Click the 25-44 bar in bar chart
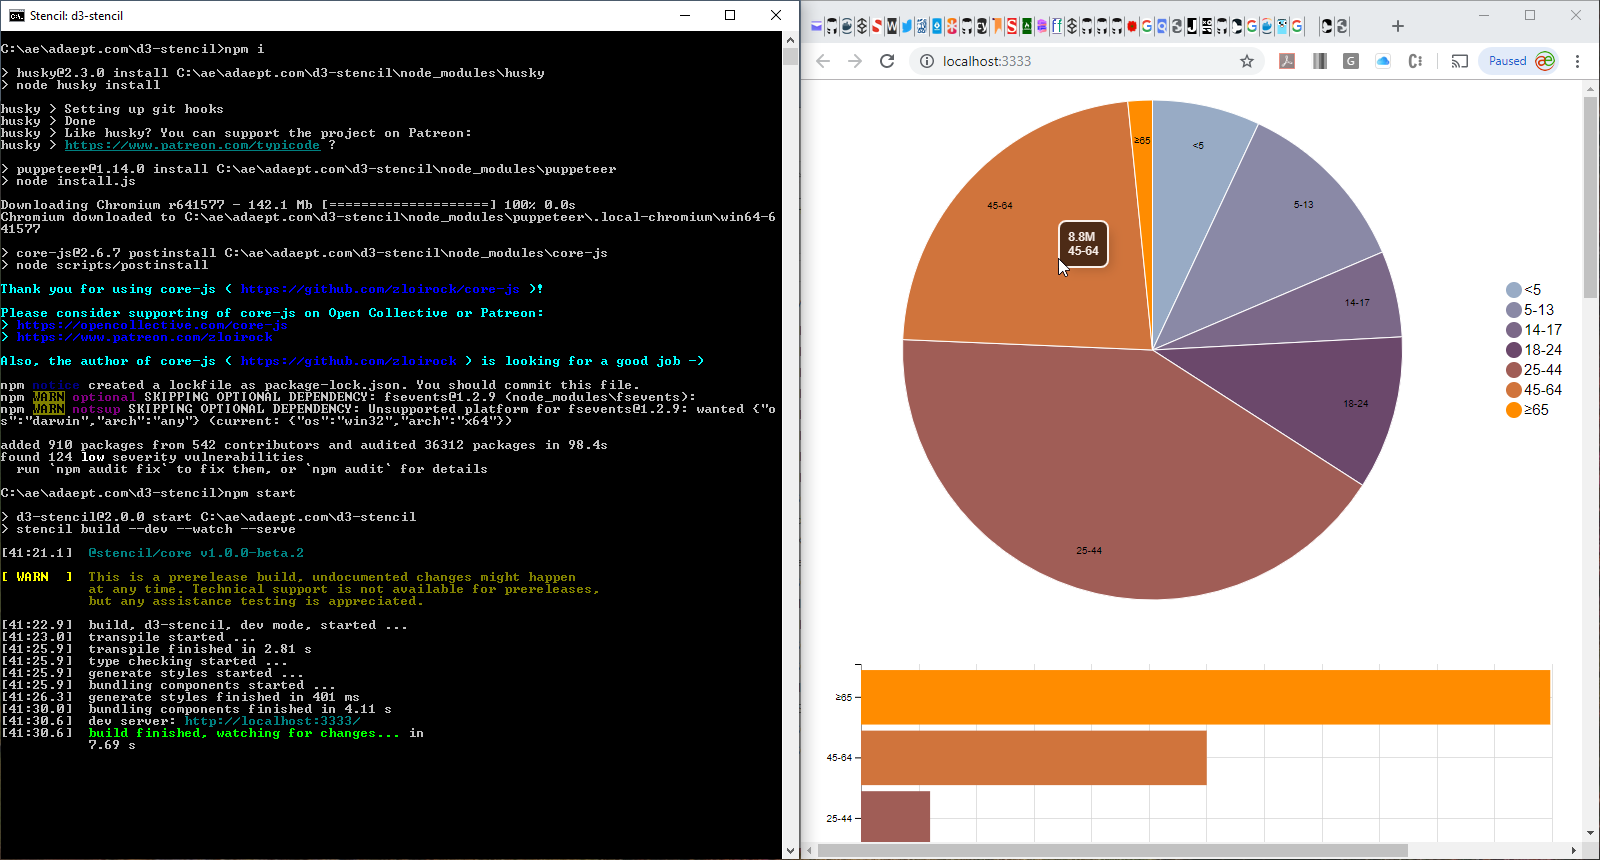 [895, 817]
